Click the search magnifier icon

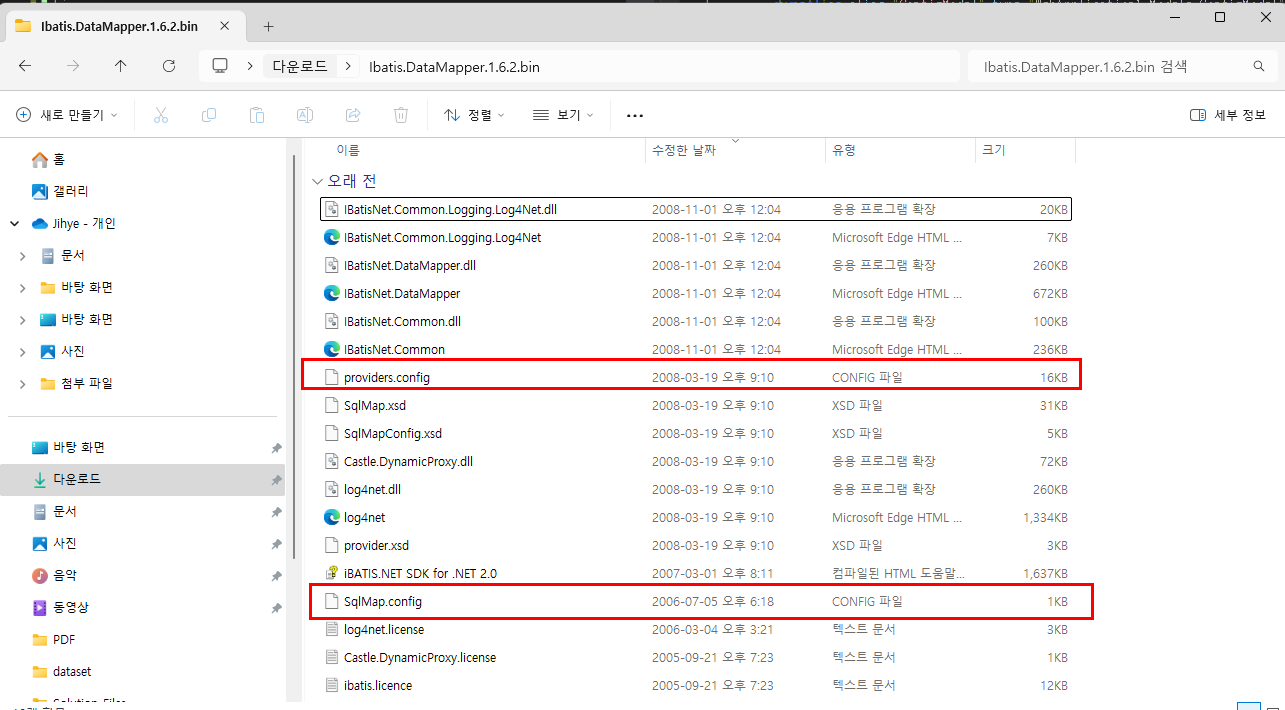[1259, 67]
